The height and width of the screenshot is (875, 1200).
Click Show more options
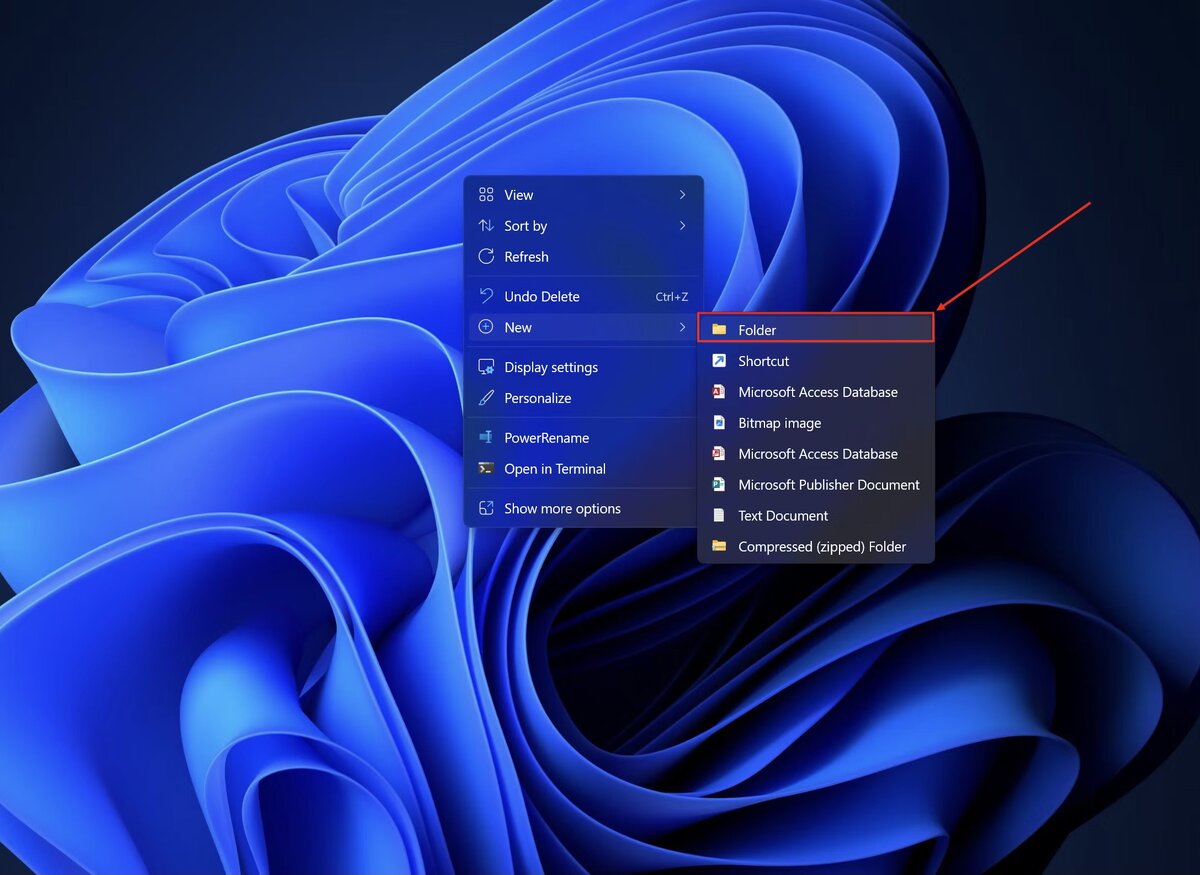pos(583,509)
